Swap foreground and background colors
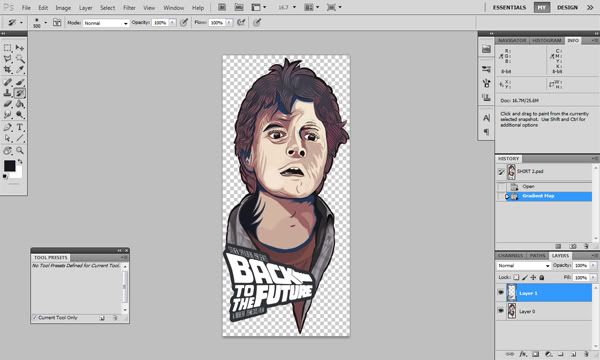 (x=20, y=161)
